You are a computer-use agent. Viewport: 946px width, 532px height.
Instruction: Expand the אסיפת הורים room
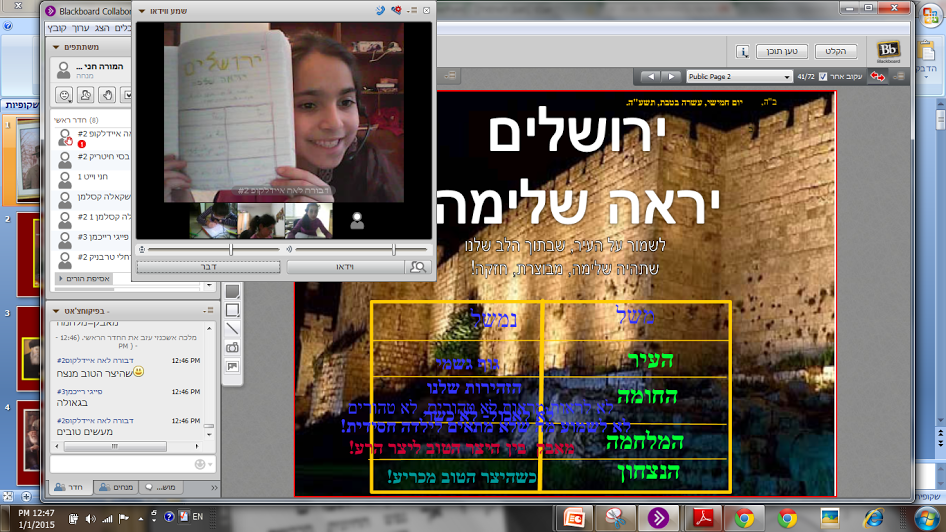click(60, 279)
